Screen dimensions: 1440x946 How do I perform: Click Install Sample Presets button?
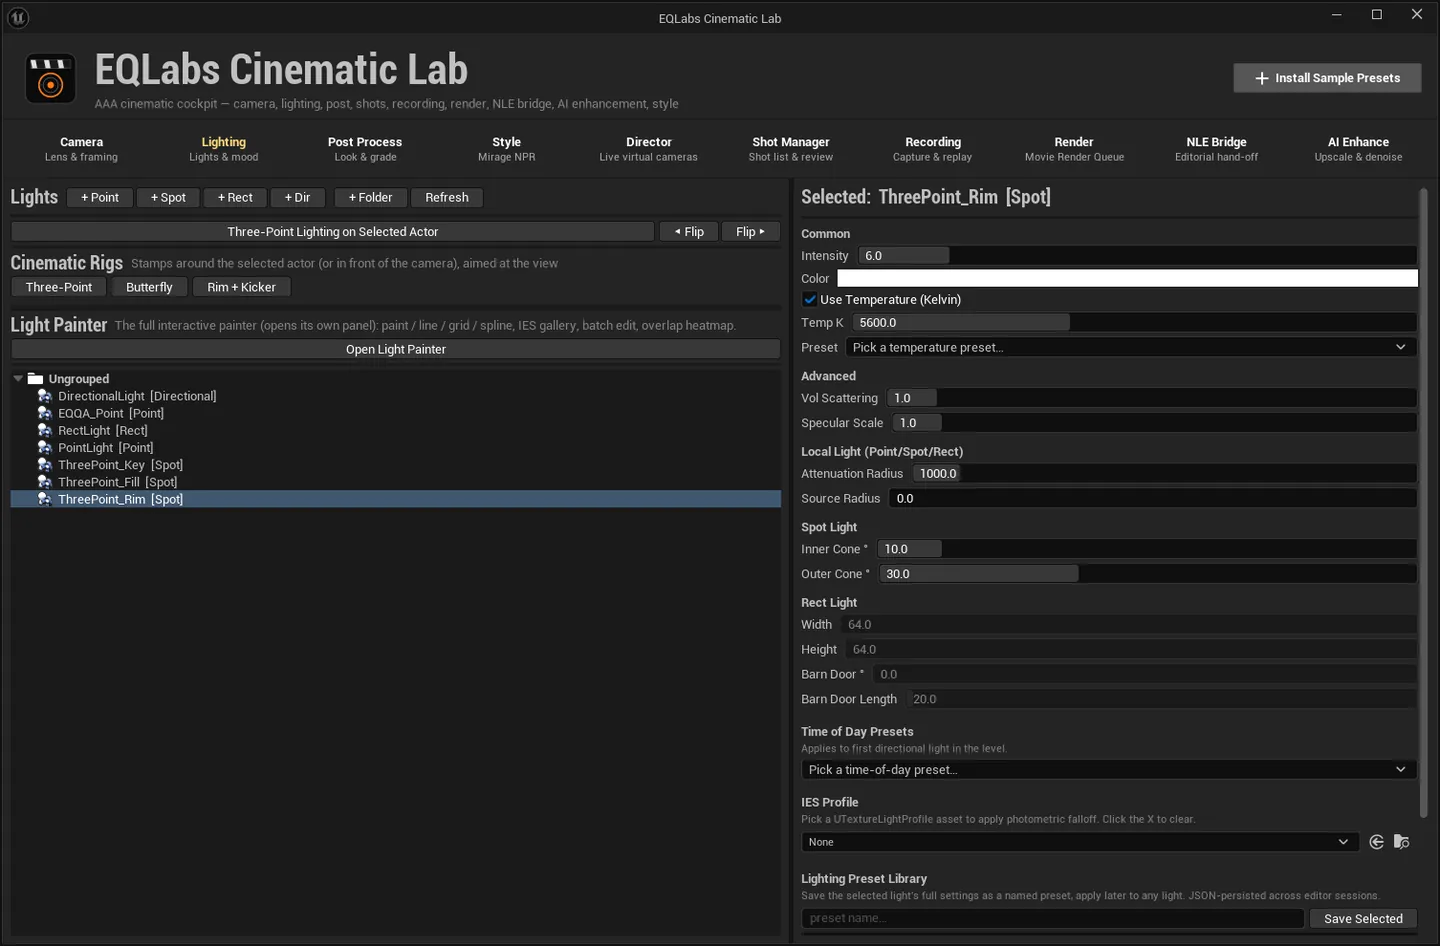coord(1327,78)
